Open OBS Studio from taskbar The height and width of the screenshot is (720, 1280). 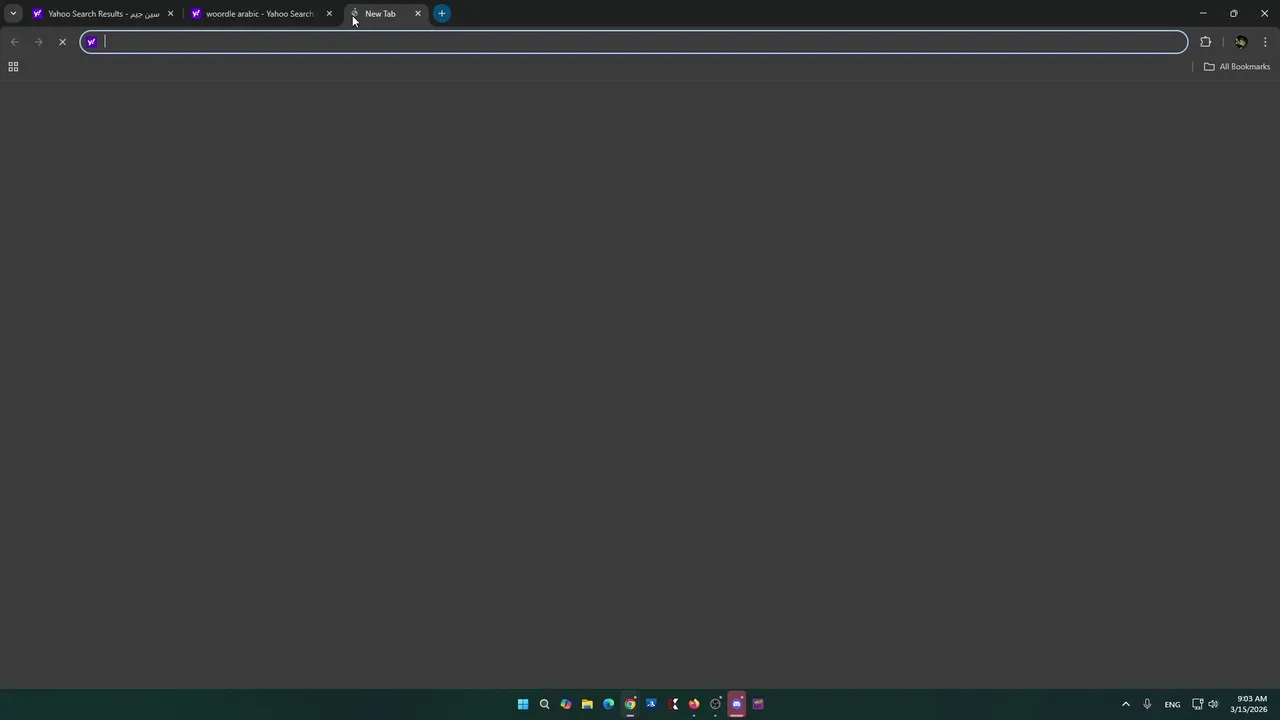click(715, 704)
